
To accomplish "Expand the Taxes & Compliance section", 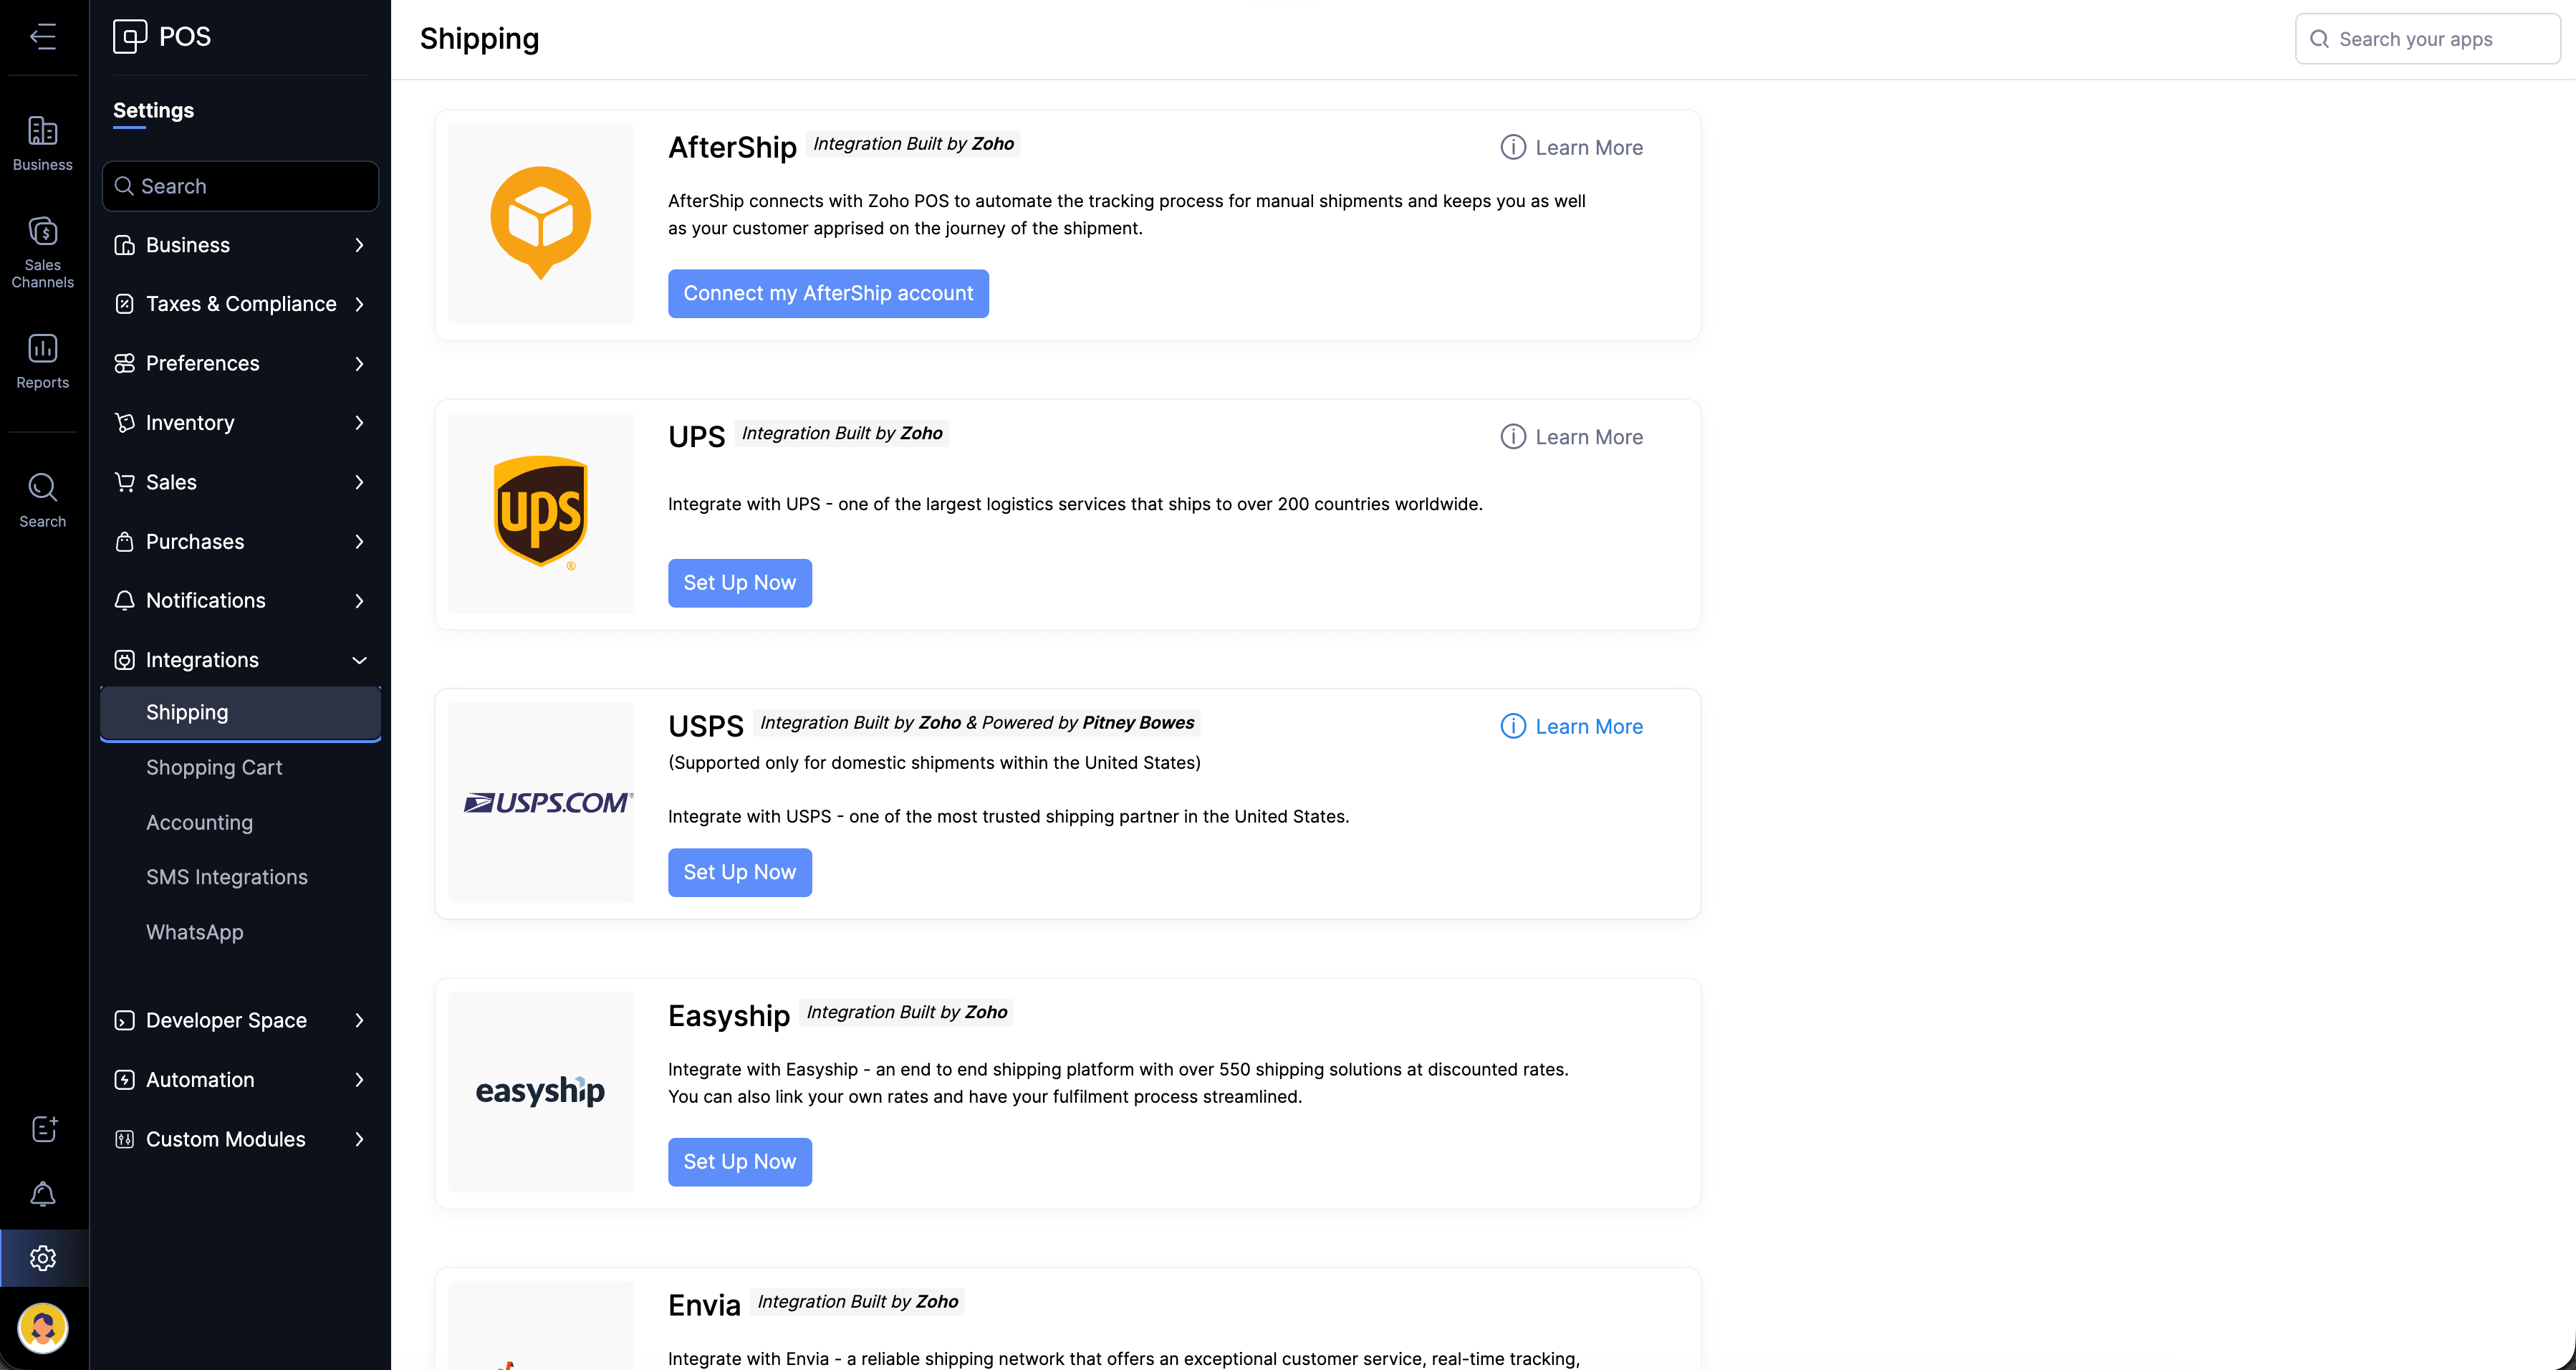I will [x=240, y=304].
